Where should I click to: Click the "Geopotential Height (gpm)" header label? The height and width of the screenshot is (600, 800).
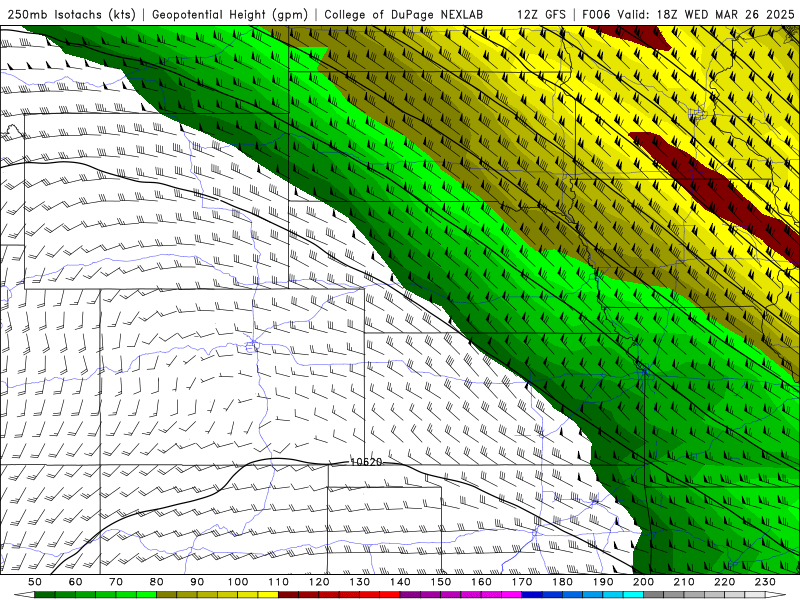230,14
